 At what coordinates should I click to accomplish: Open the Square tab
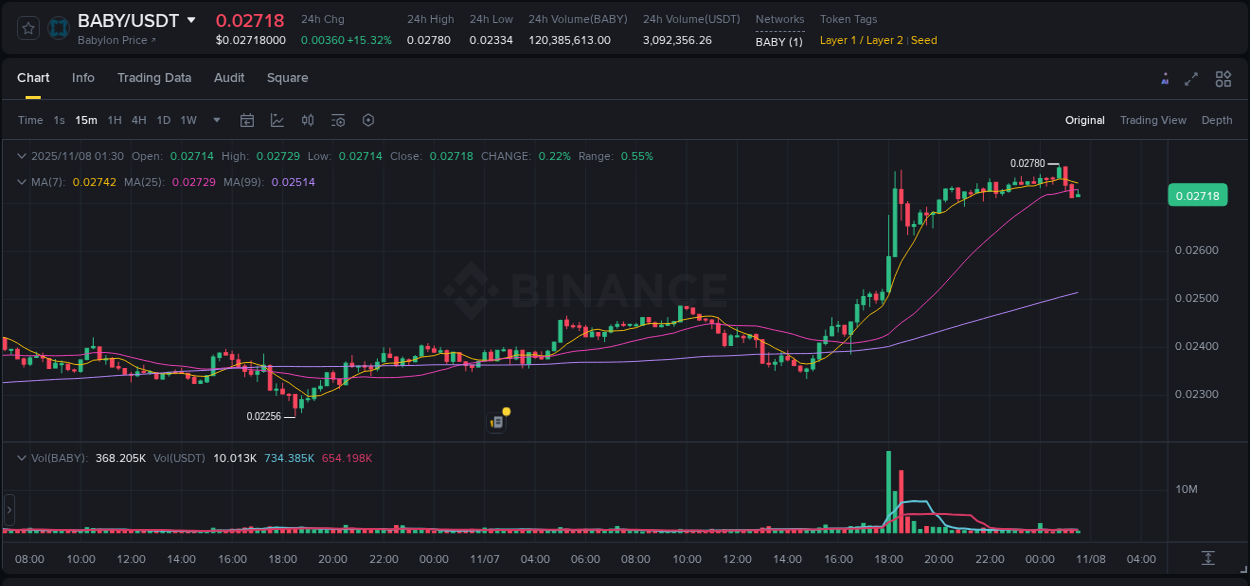click(x=287, y=78)
